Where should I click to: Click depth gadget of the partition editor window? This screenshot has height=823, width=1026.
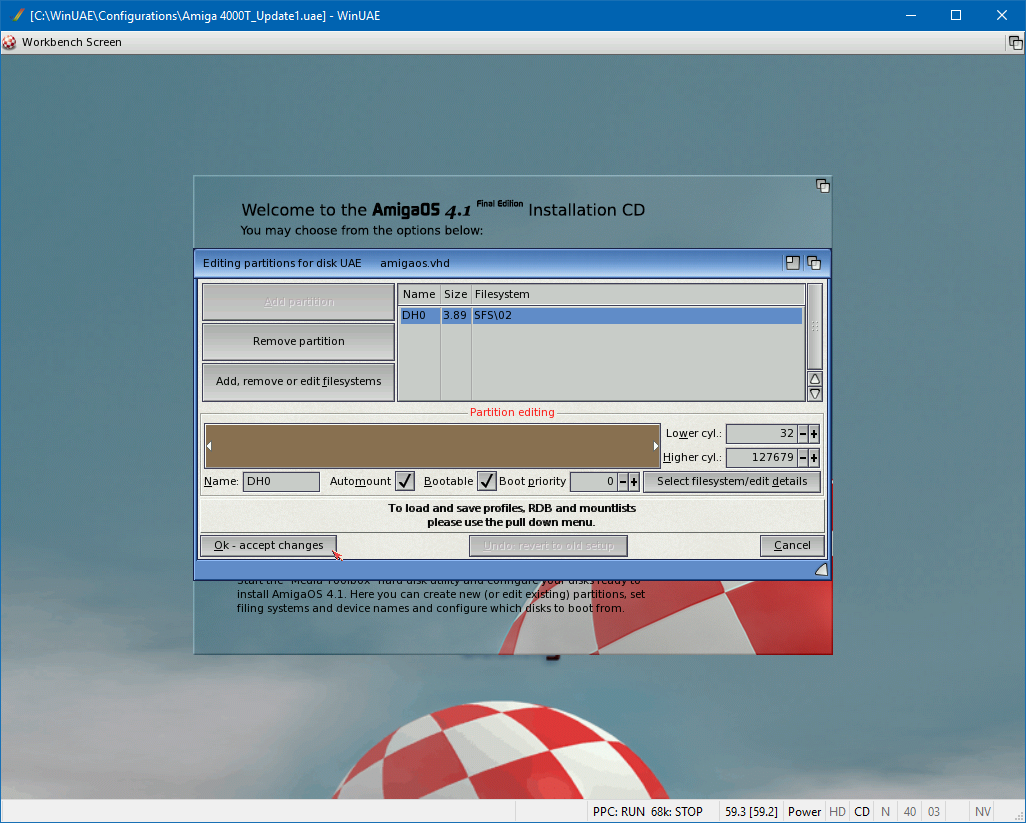[814, 263]
